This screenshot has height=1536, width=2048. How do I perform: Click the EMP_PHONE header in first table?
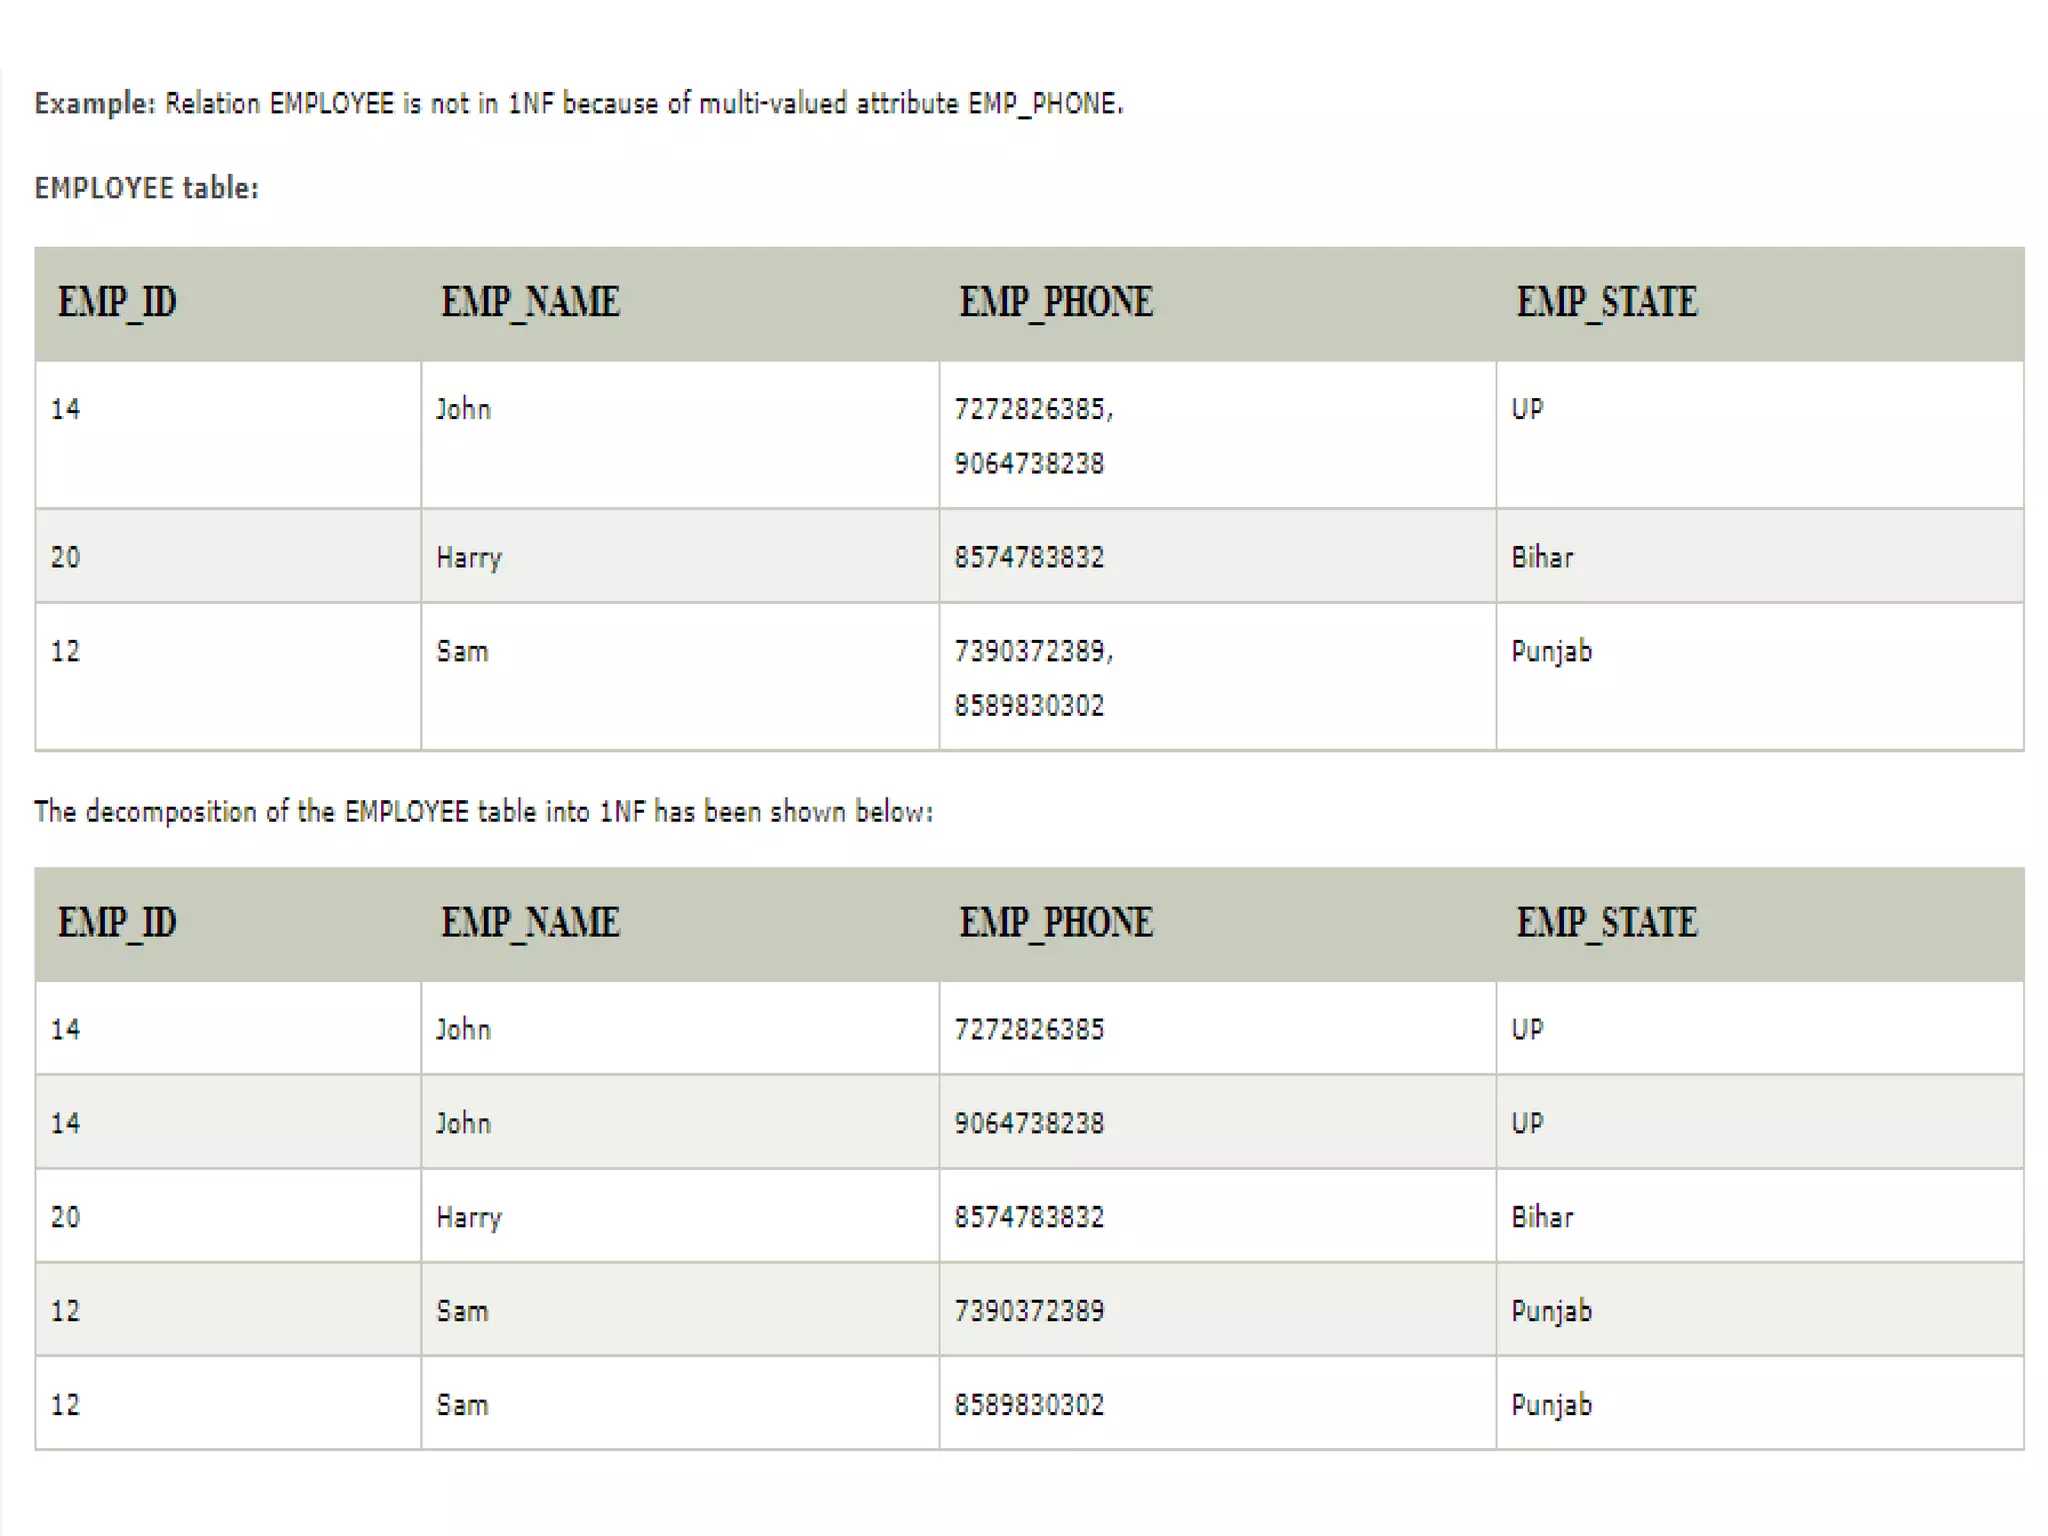[x=1056, y=302]
